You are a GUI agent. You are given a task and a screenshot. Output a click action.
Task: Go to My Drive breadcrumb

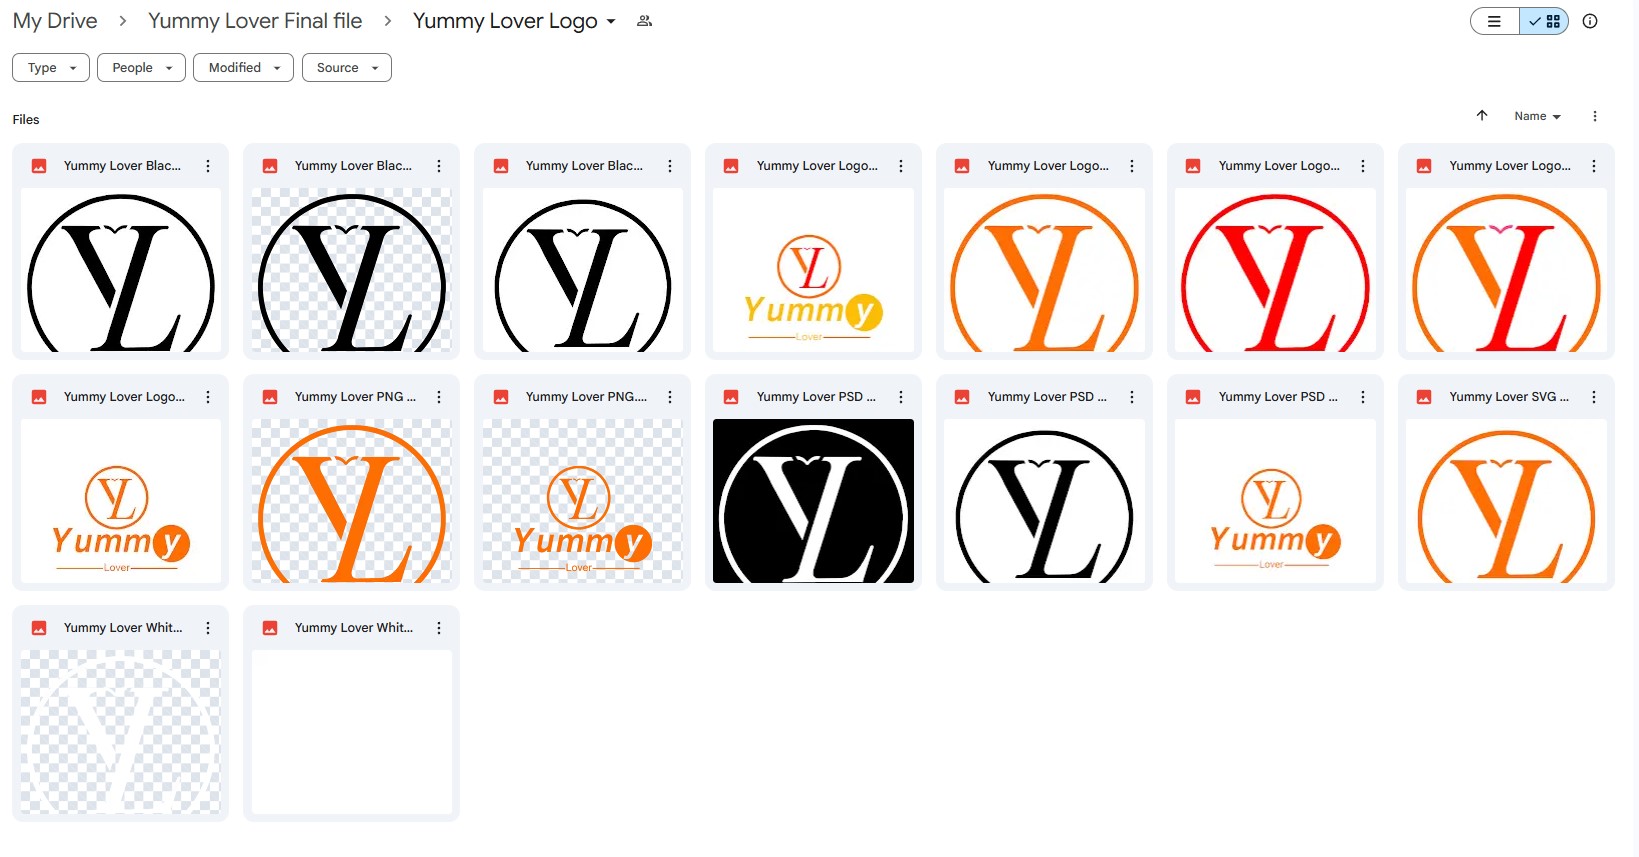[55, 21]
